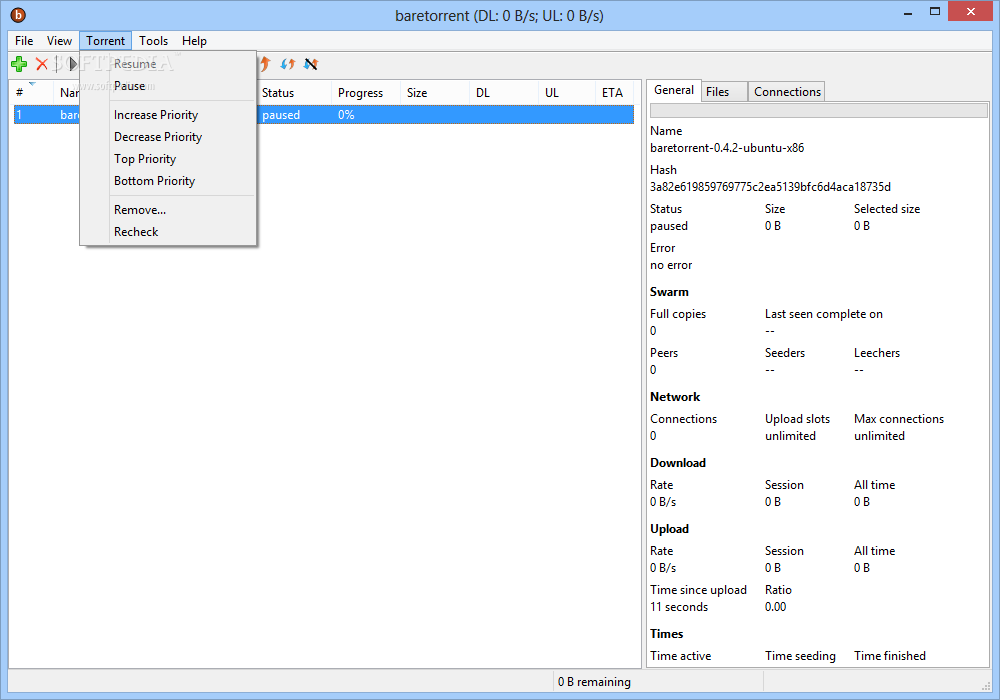Click the red X remove torrent icon
1000x700 pixels.
pos(42,64)
